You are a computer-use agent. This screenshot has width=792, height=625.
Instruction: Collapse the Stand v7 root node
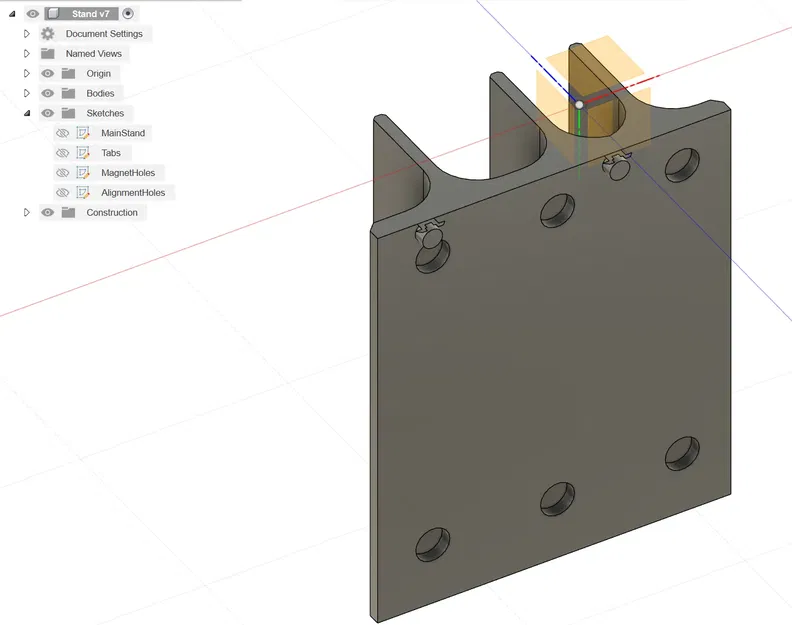coord(12,14)
